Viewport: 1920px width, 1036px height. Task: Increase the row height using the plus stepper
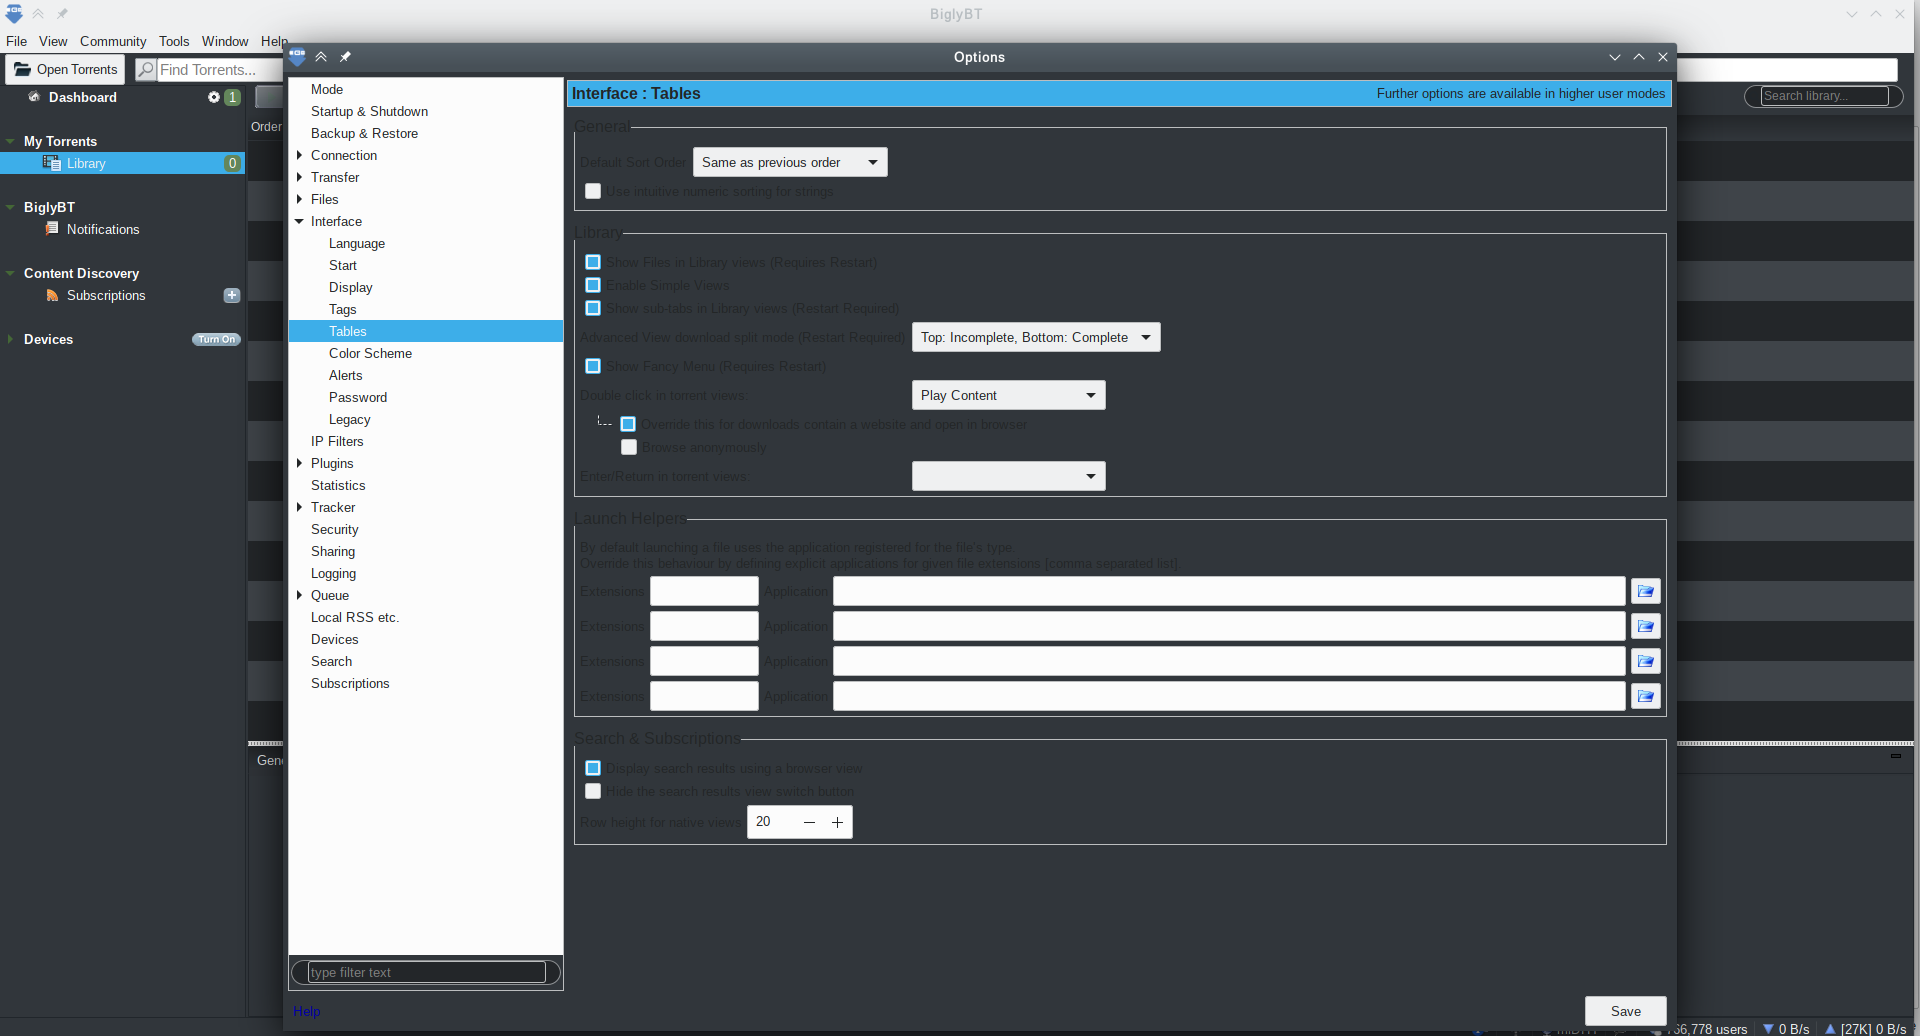837,822
